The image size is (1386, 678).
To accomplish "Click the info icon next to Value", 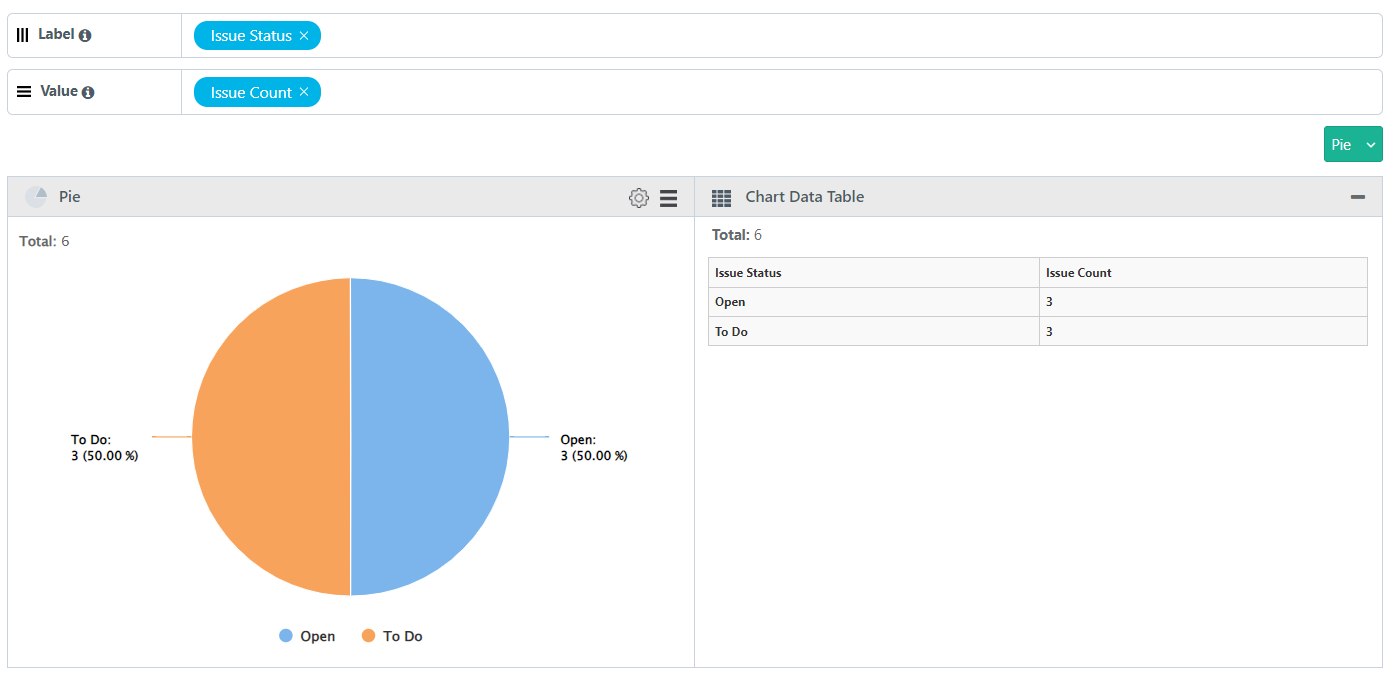I will [x=86, y=90].
